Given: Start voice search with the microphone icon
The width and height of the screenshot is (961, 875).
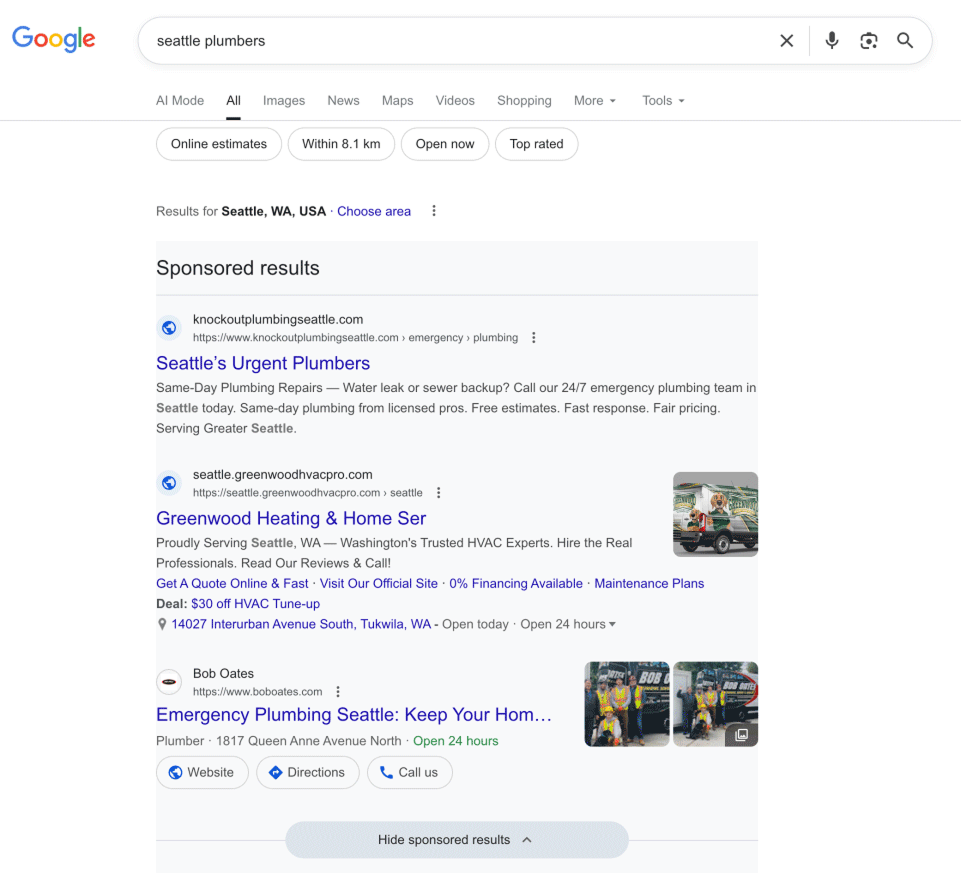Looking at the screenshot, I should click(832, 40).
